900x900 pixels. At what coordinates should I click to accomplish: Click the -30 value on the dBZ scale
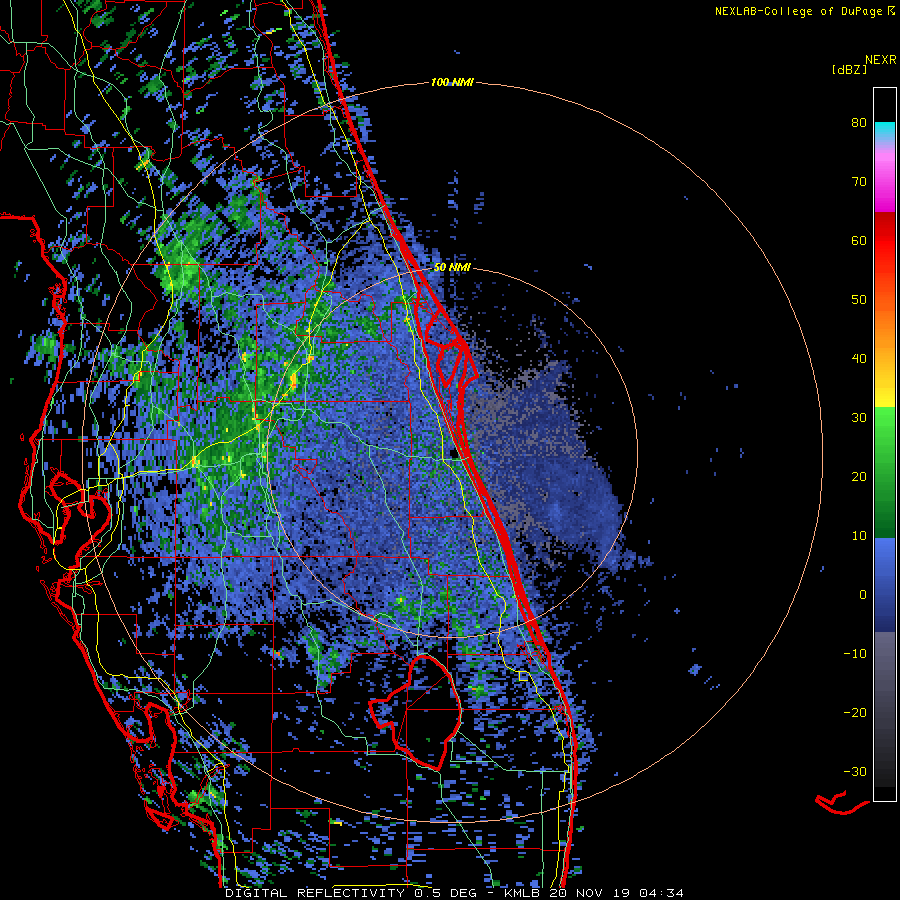pos(855,772)
